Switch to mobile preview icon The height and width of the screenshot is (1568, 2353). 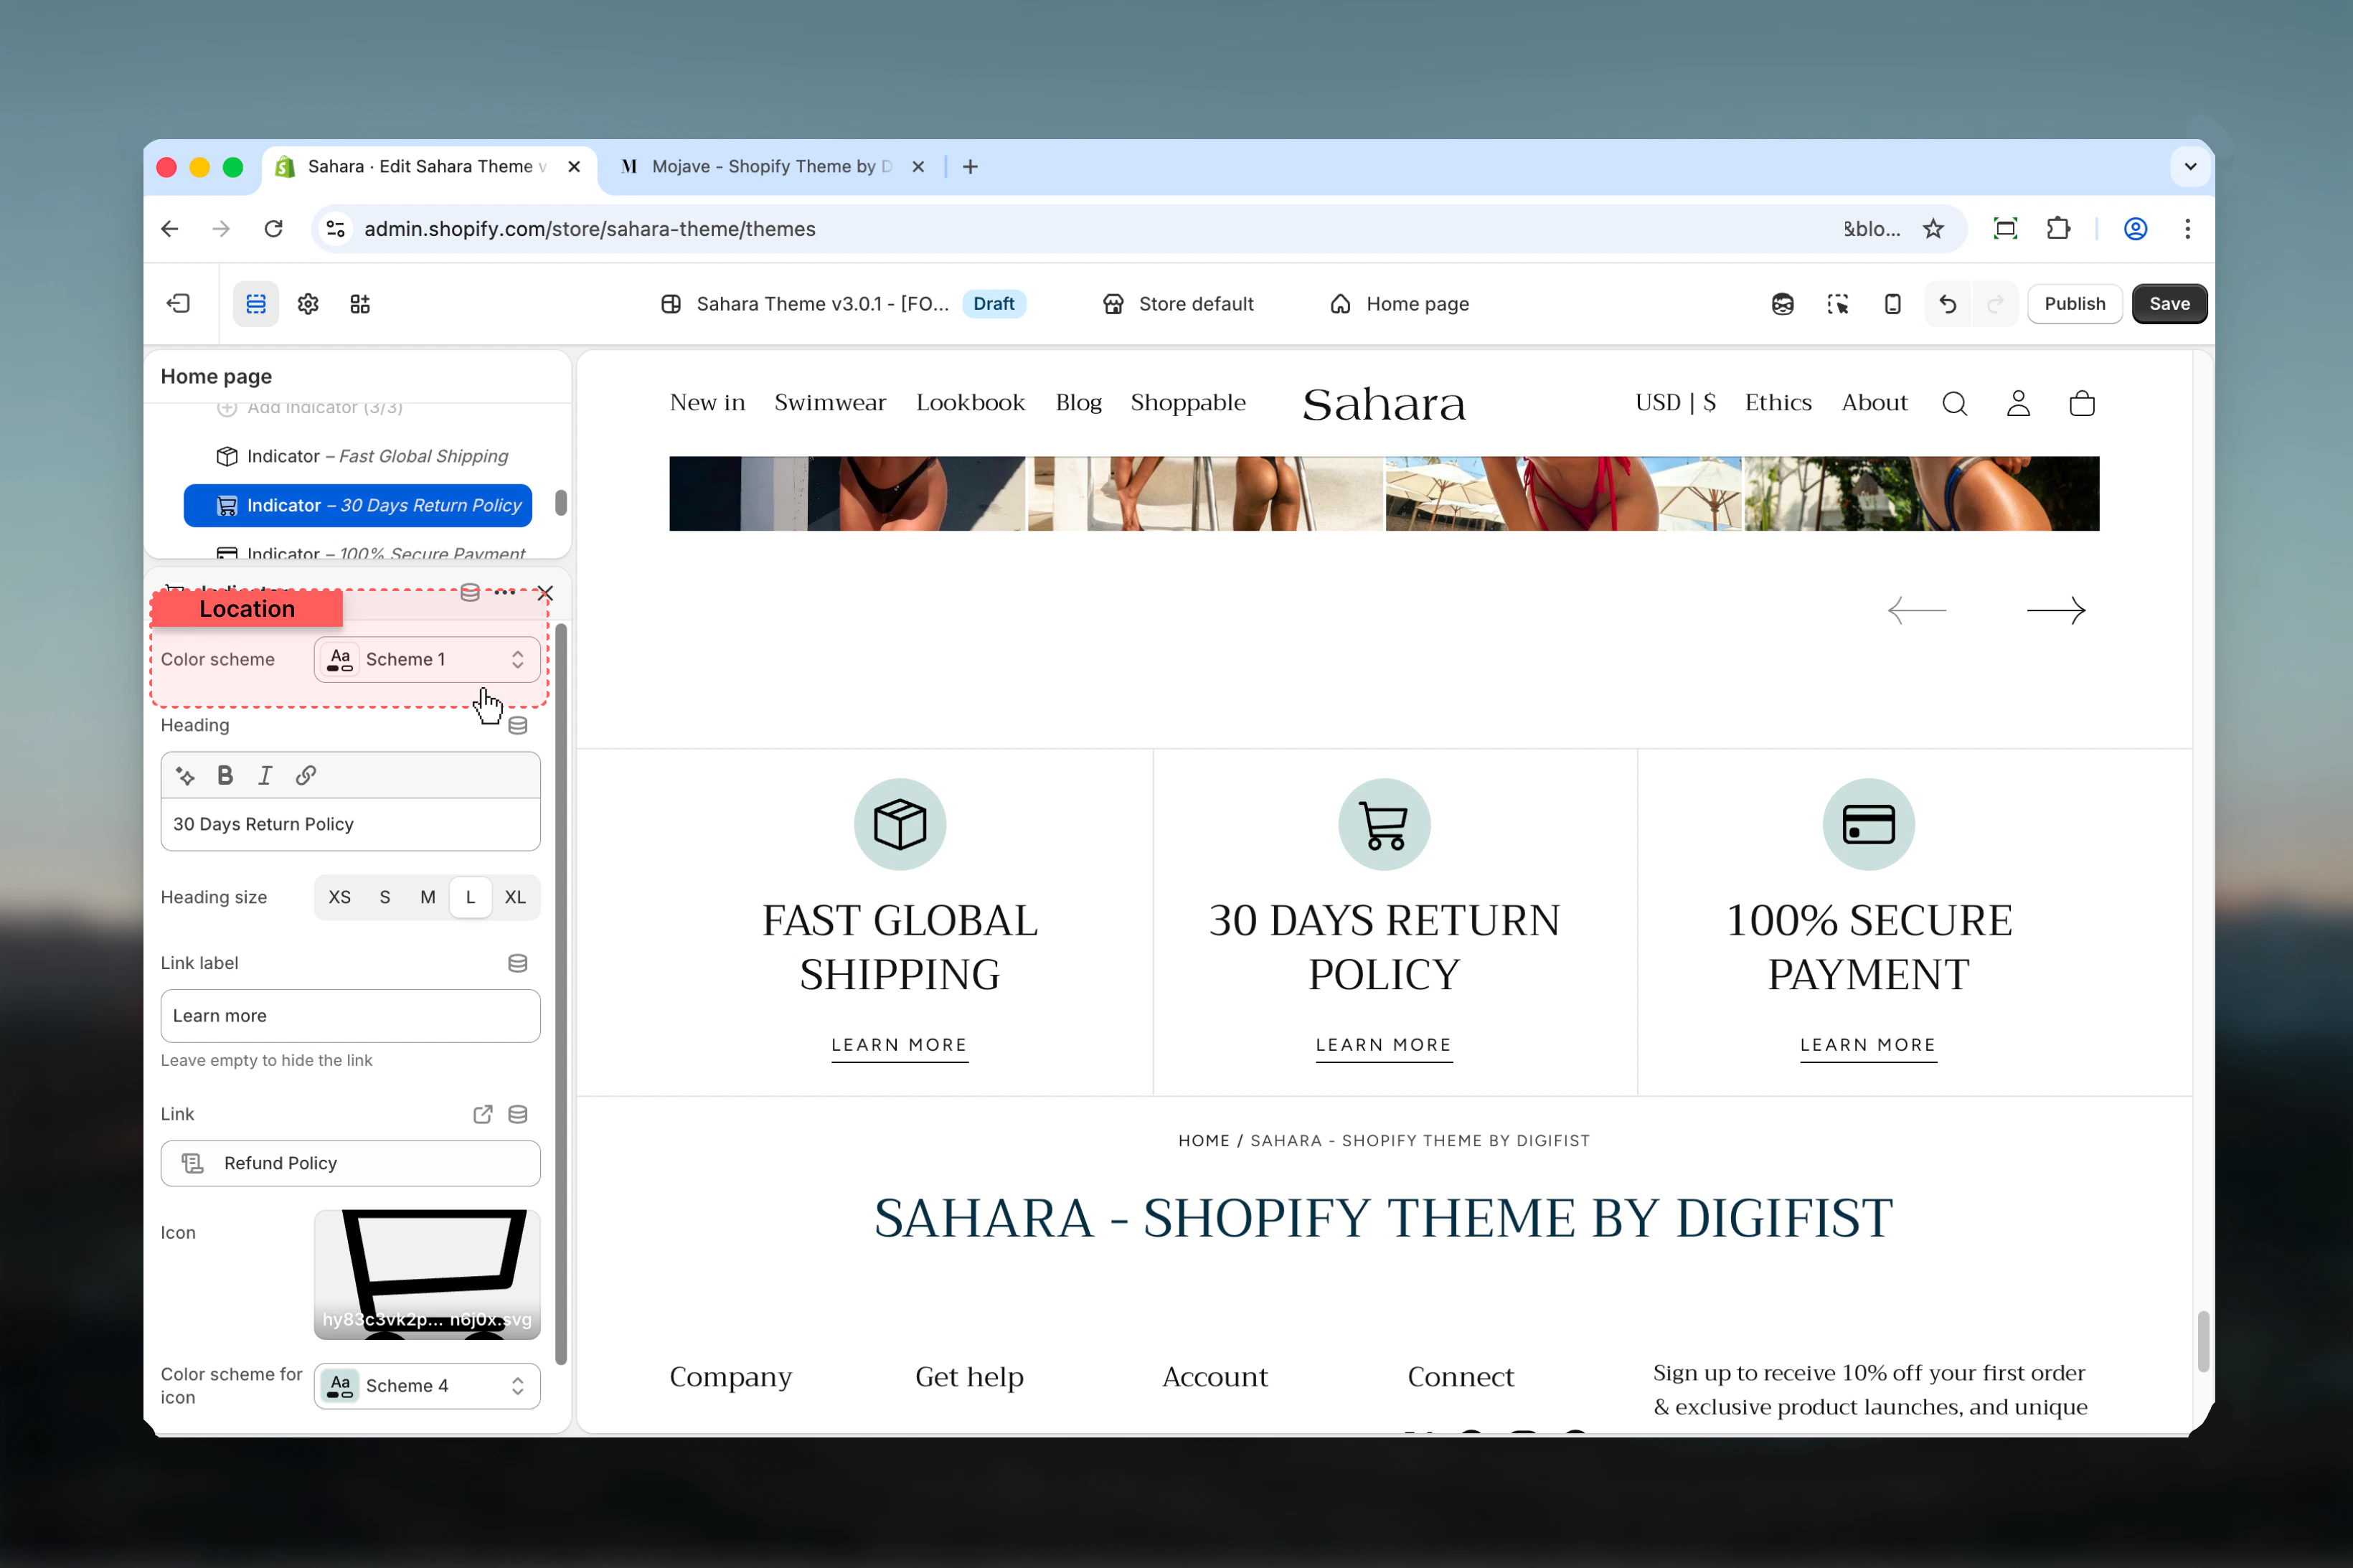click(1892, 304)
